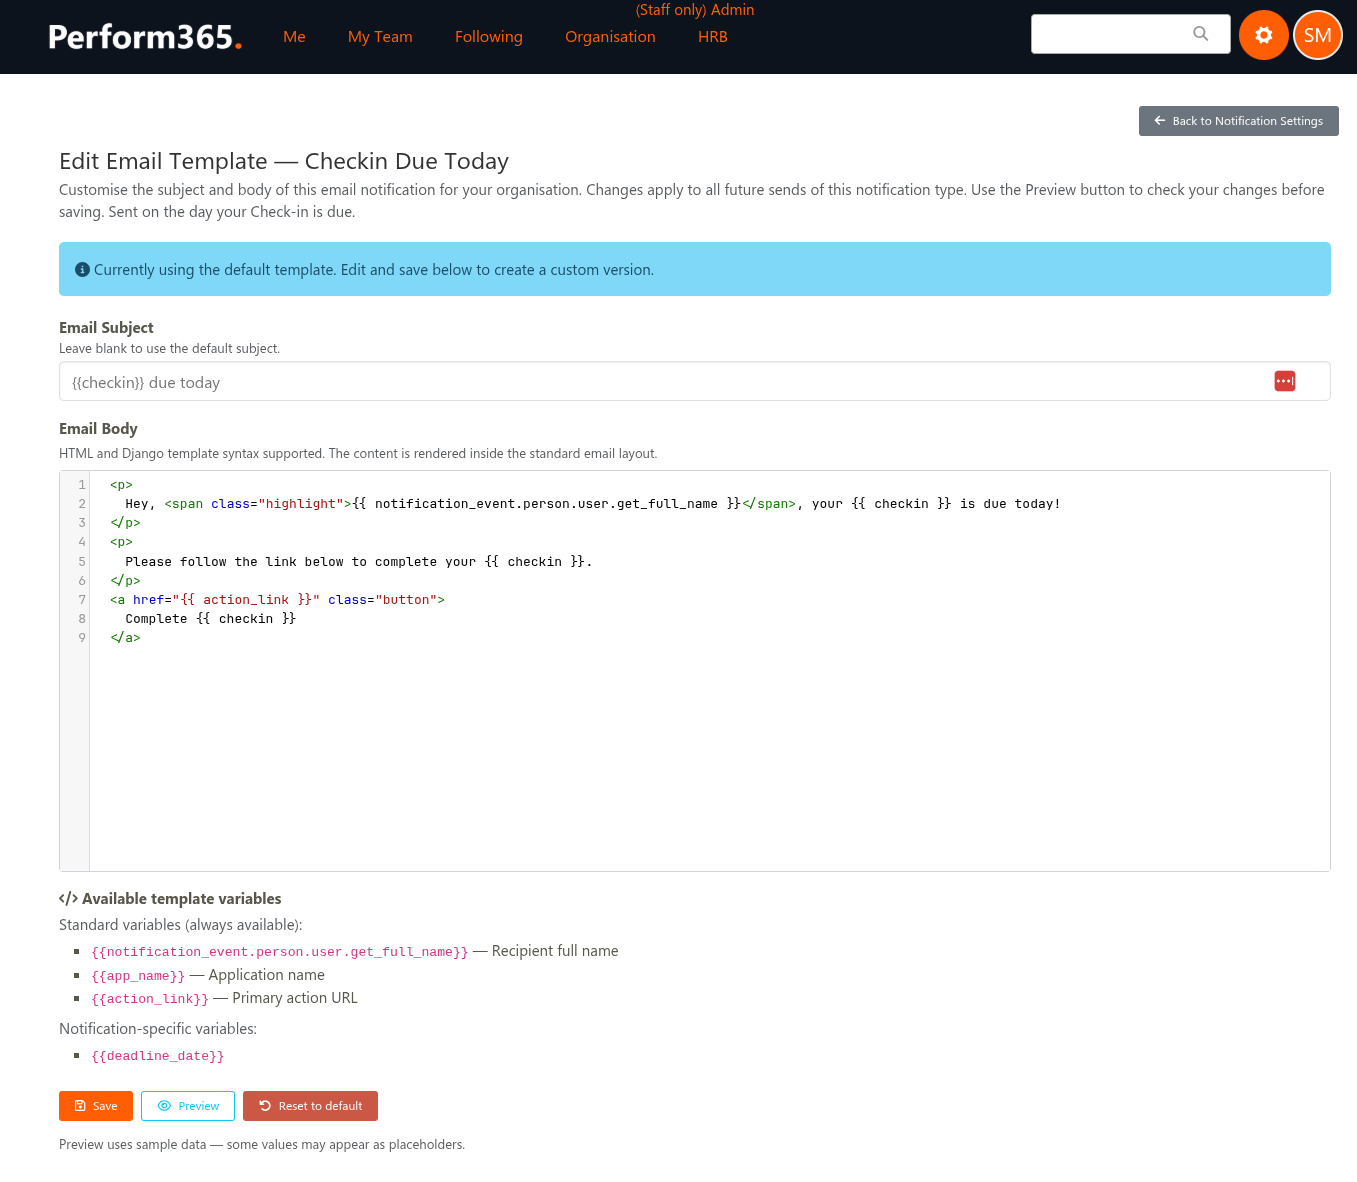Click the 'Notification-specific variables:' label
This screenshot has height=1182, width=1357.
[158, 1029]
